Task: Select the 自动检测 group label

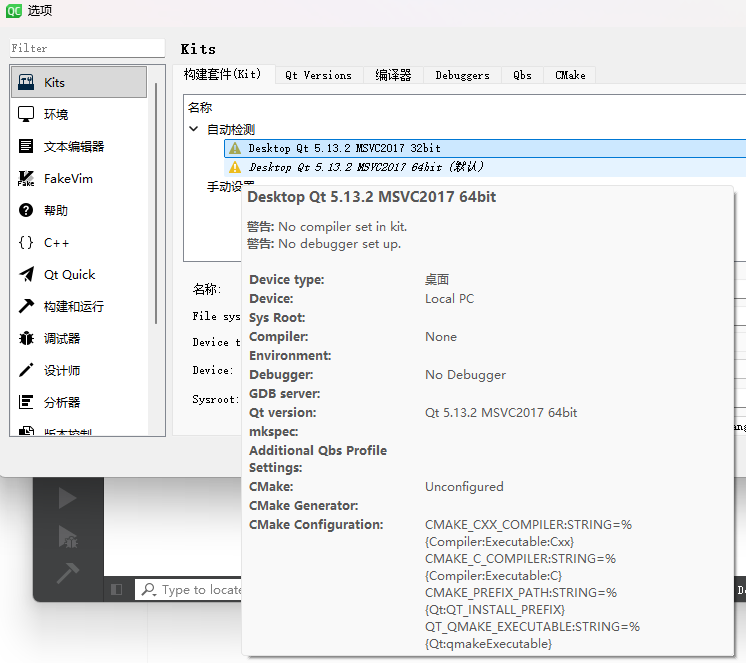Action: point(231,129)
